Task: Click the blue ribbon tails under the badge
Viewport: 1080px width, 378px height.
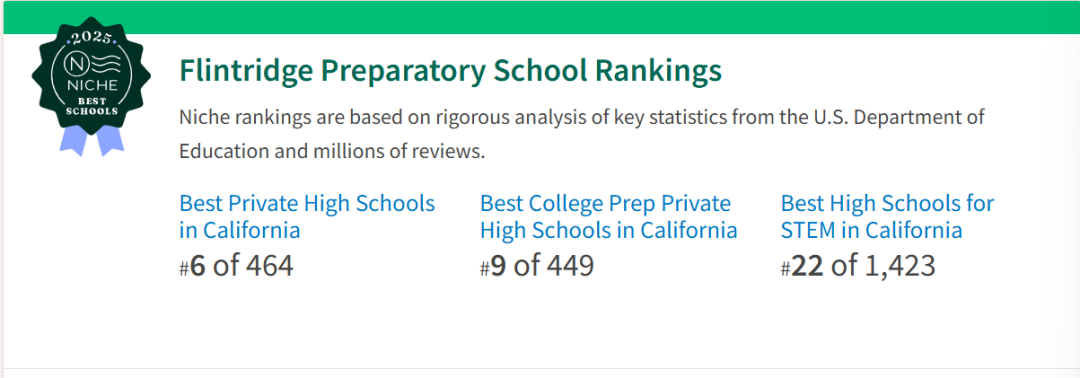Action: coord(92,140)
